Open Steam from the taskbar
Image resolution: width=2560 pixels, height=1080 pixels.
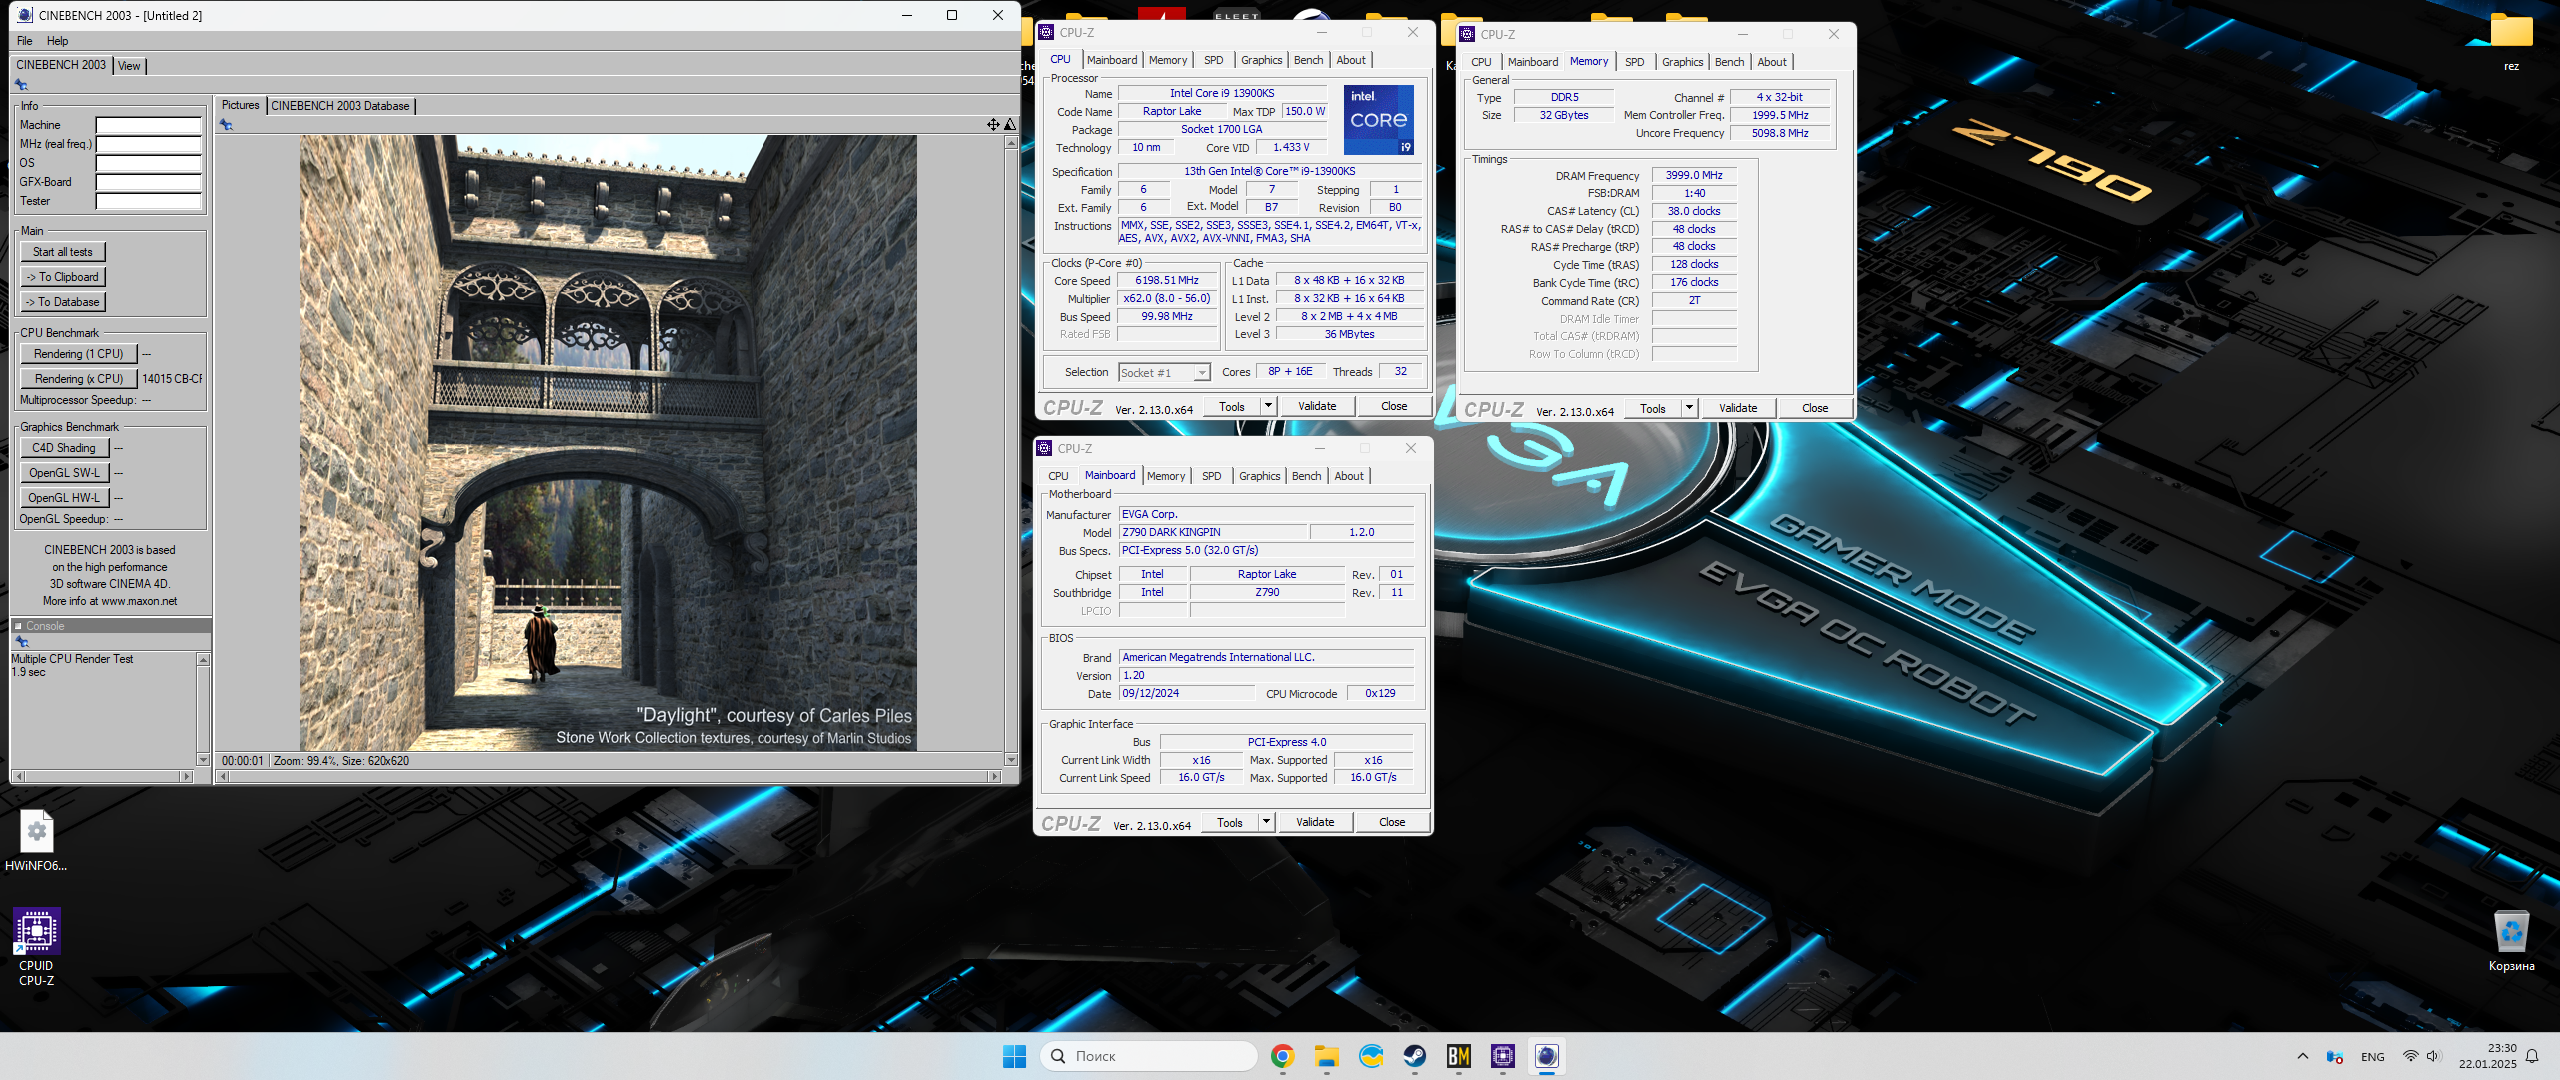tap(1415, 1056)
